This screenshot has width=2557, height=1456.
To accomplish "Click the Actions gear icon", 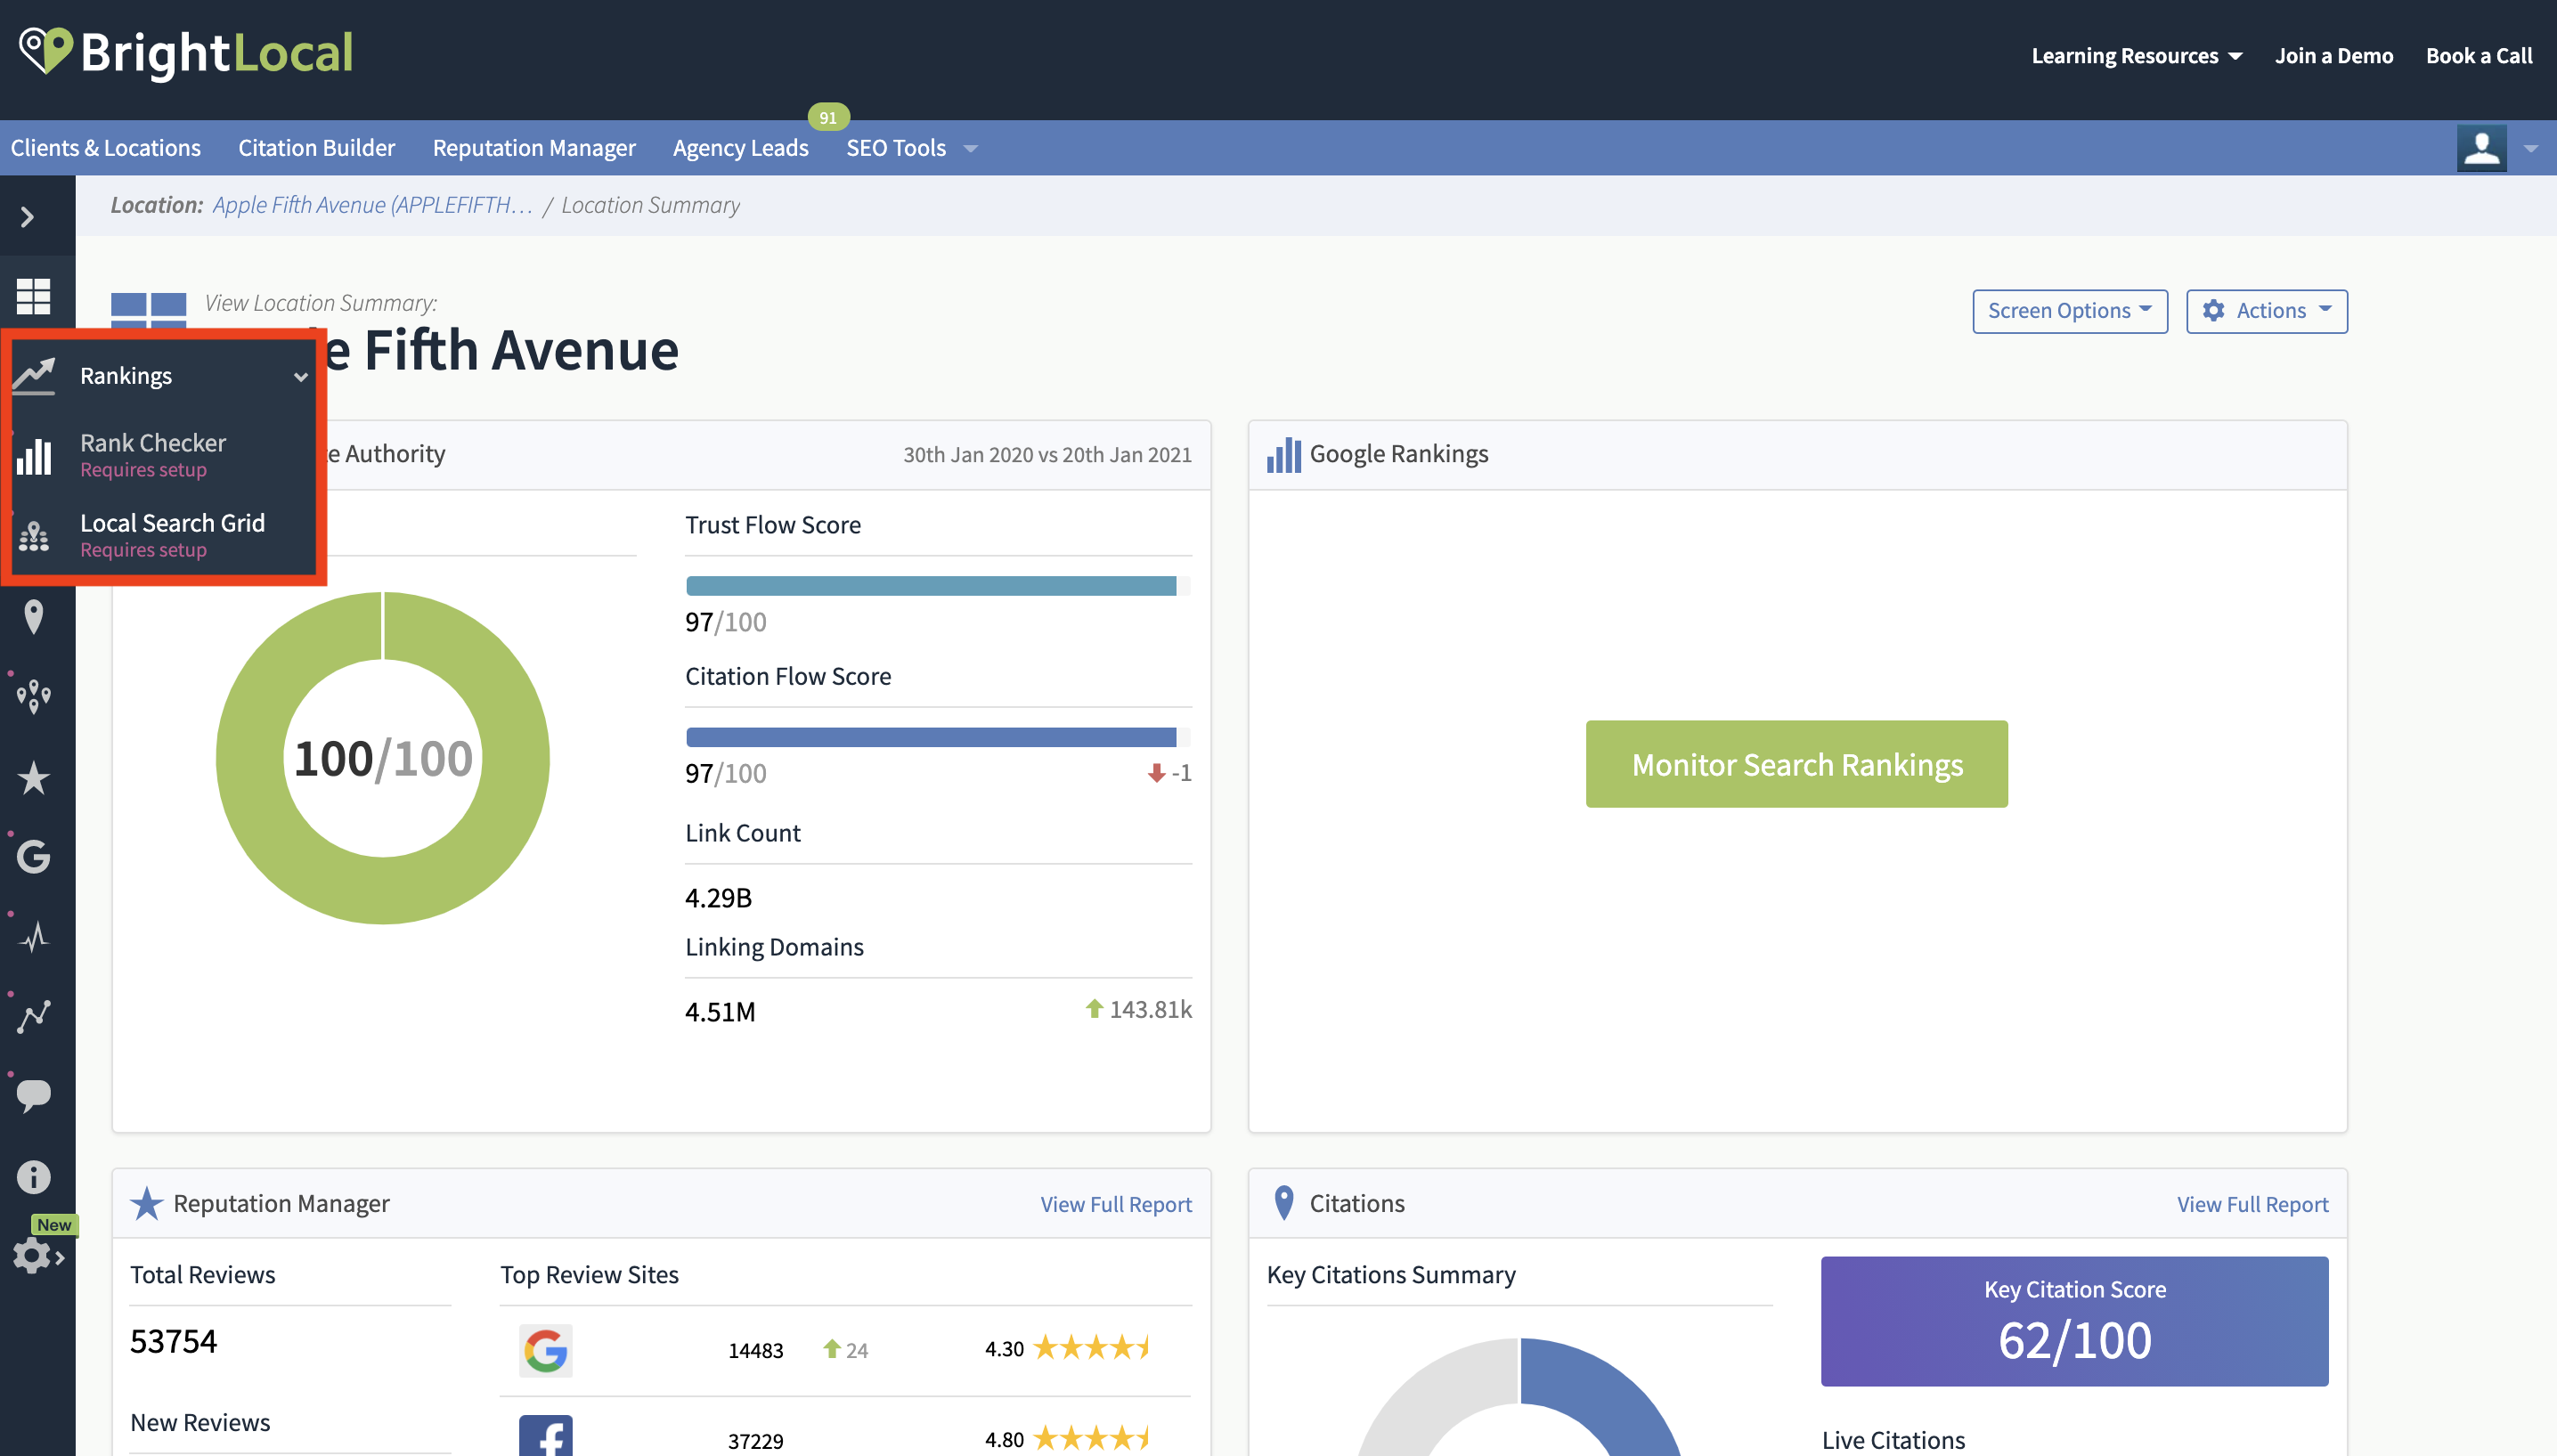I will pyautogui.click(x=2213, y=311).
